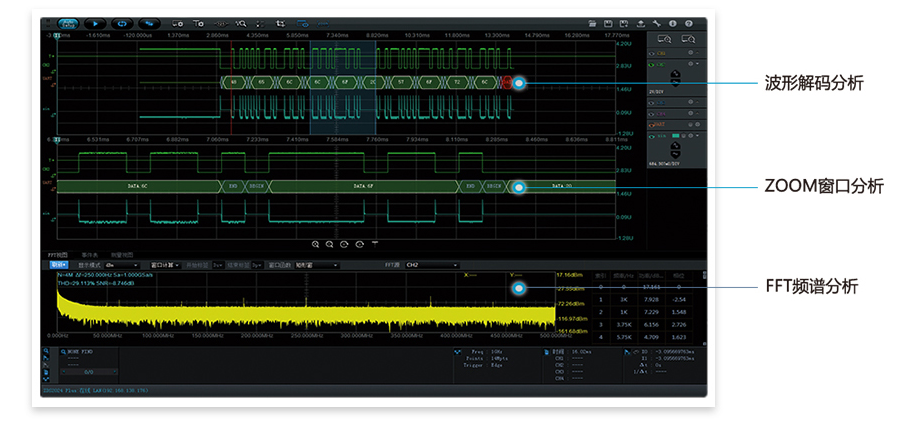Click the 'T' marker icon below the waveform
The image size is (908, 424).
pos(375,244)
